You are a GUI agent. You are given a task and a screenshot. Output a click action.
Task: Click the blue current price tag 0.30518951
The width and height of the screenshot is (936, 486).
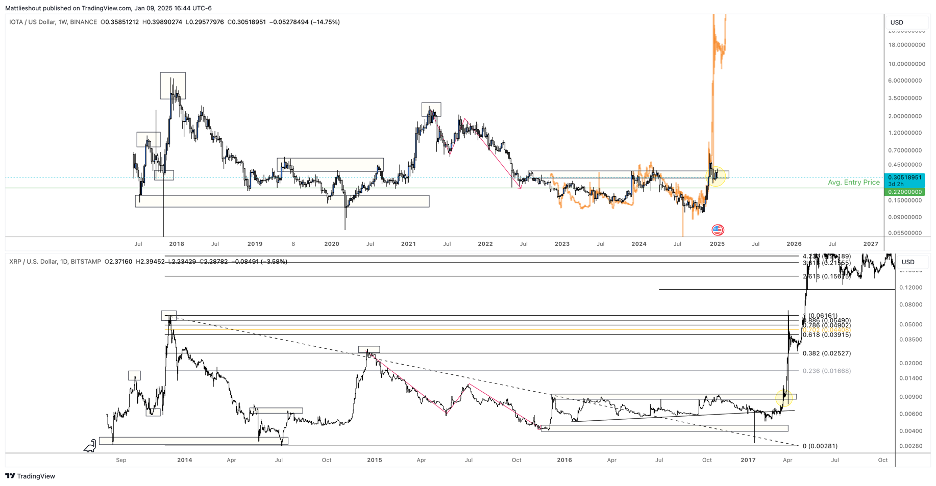click(x=906, y=177)
